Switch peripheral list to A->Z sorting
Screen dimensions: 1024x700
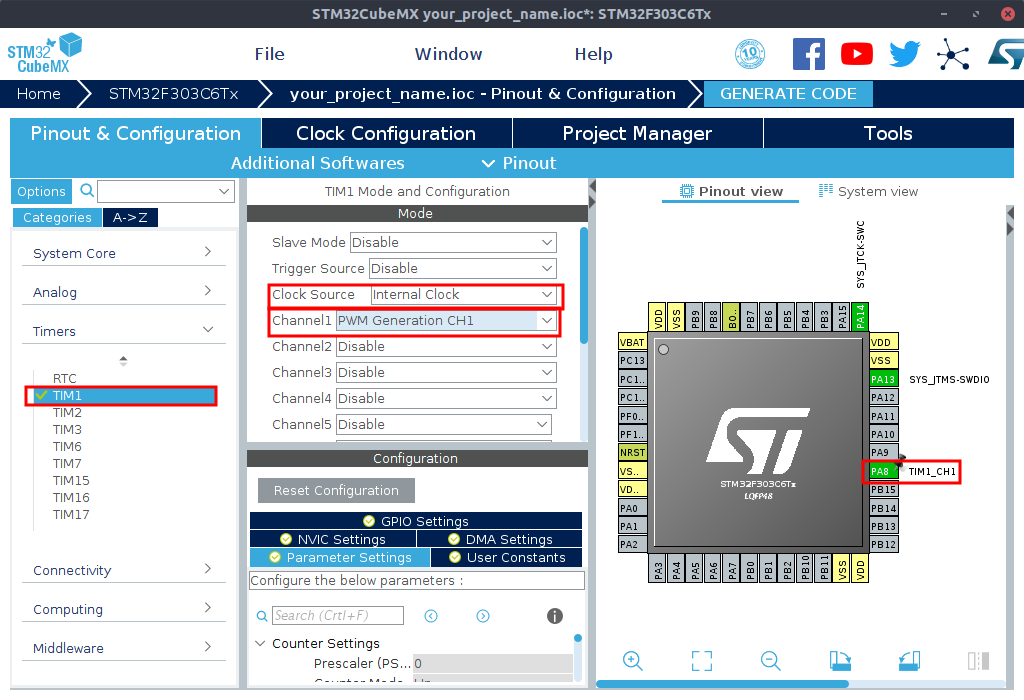pyautogui.click(x=130, y=218)
